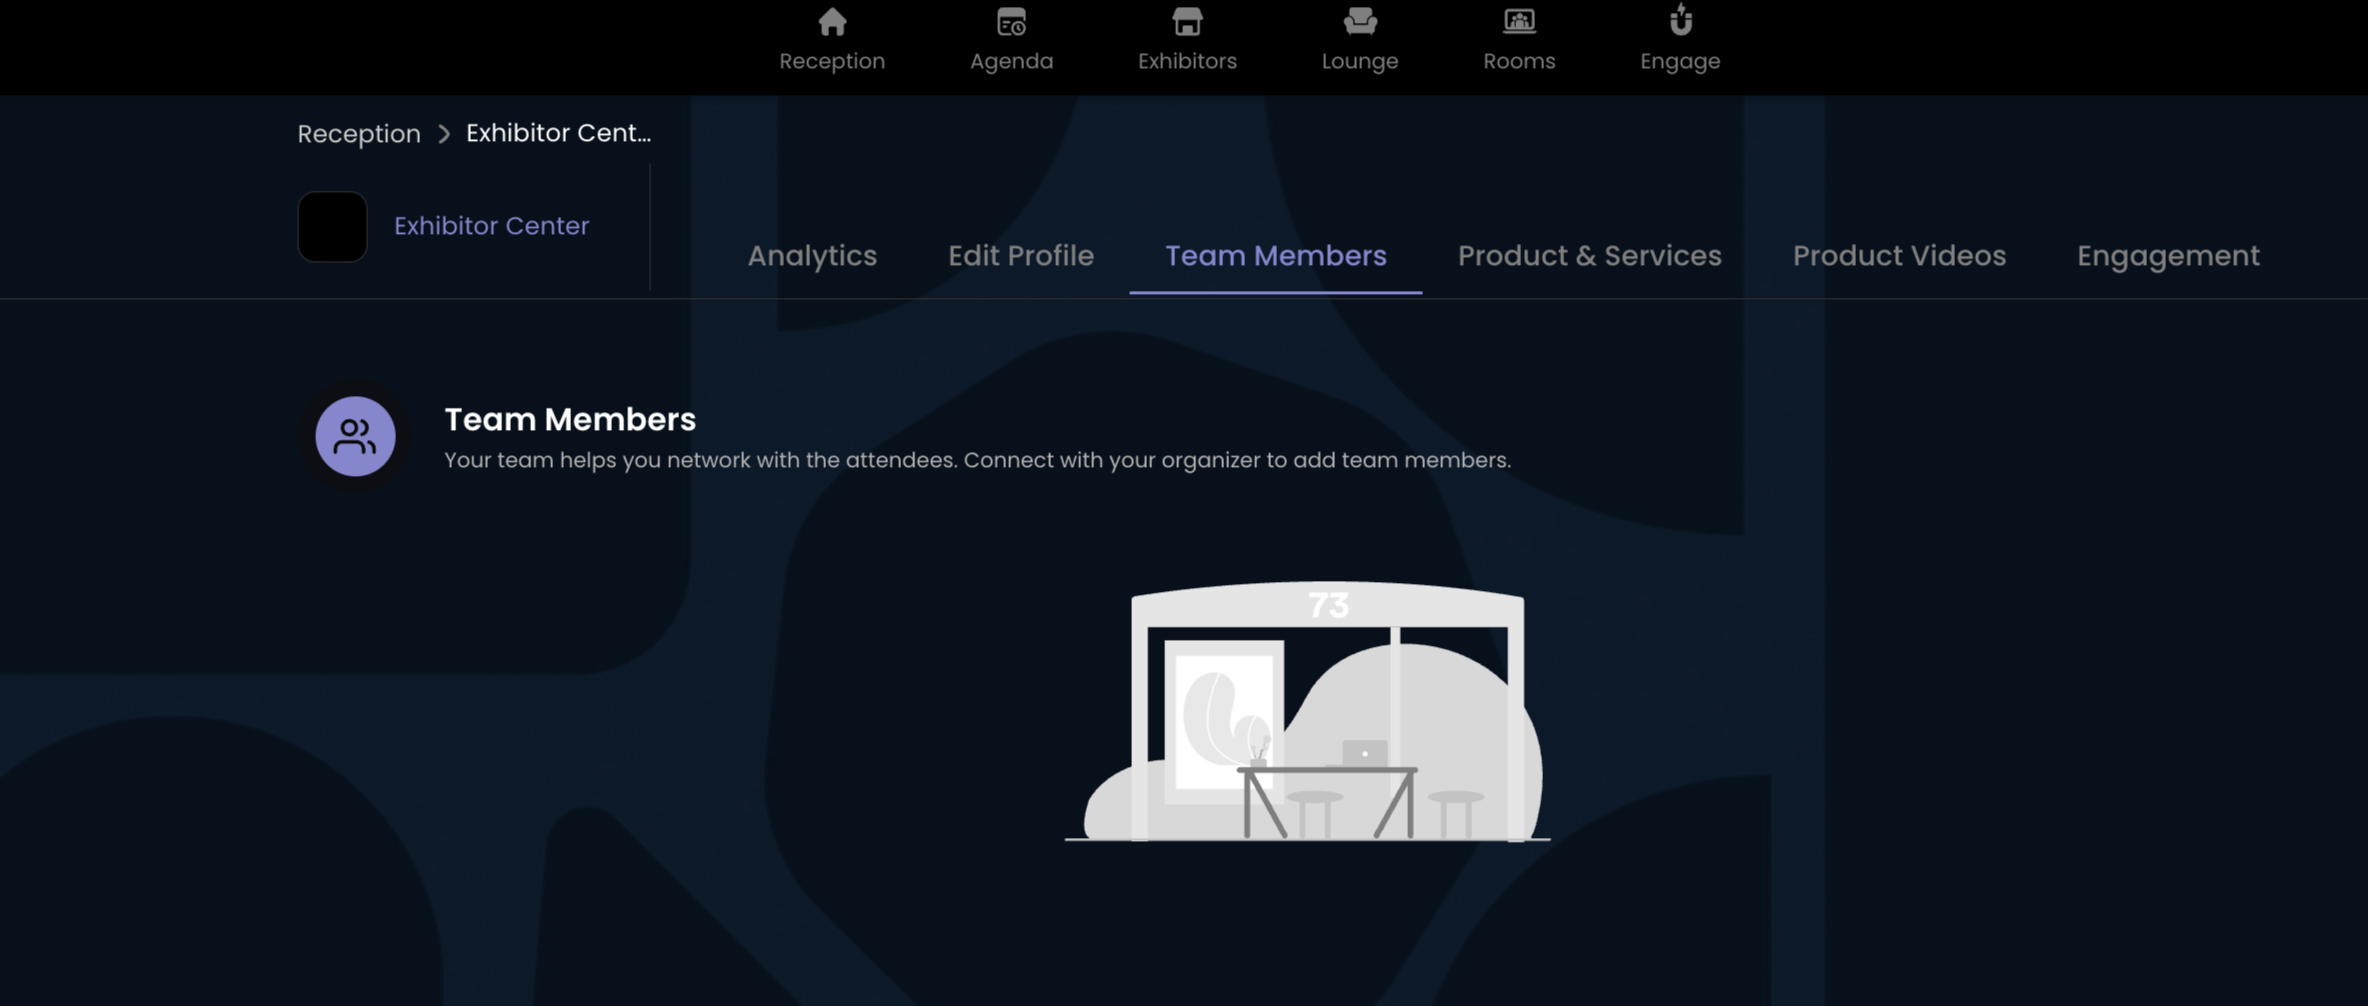Click the 'Your team helps you network' description
Viewport: 2368px width, 1006px height.
point(977,461)
